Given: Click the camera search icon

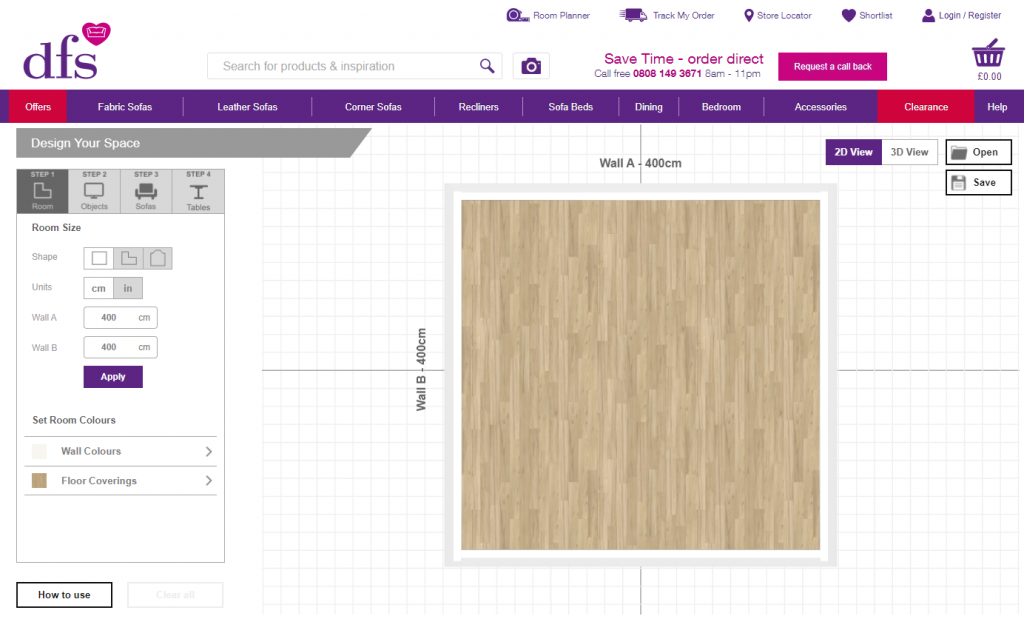Looking at the screenshot, I should pos(531,65).
